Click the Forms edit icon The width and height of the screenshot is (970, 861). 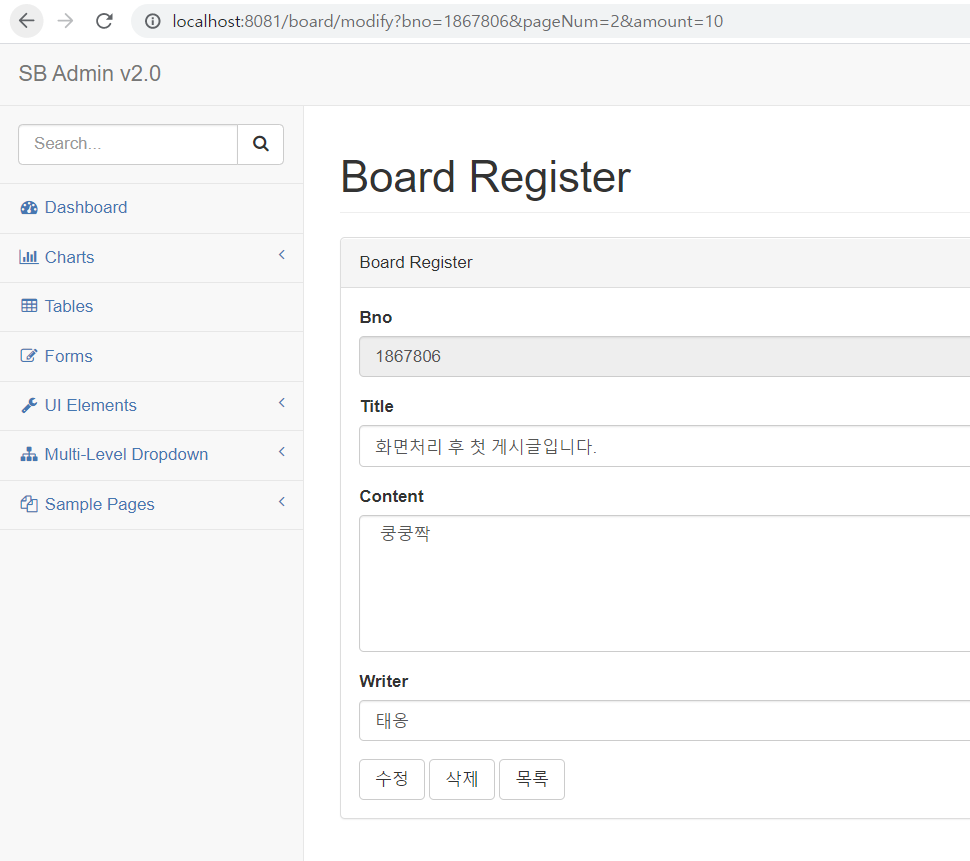[28, 356]
